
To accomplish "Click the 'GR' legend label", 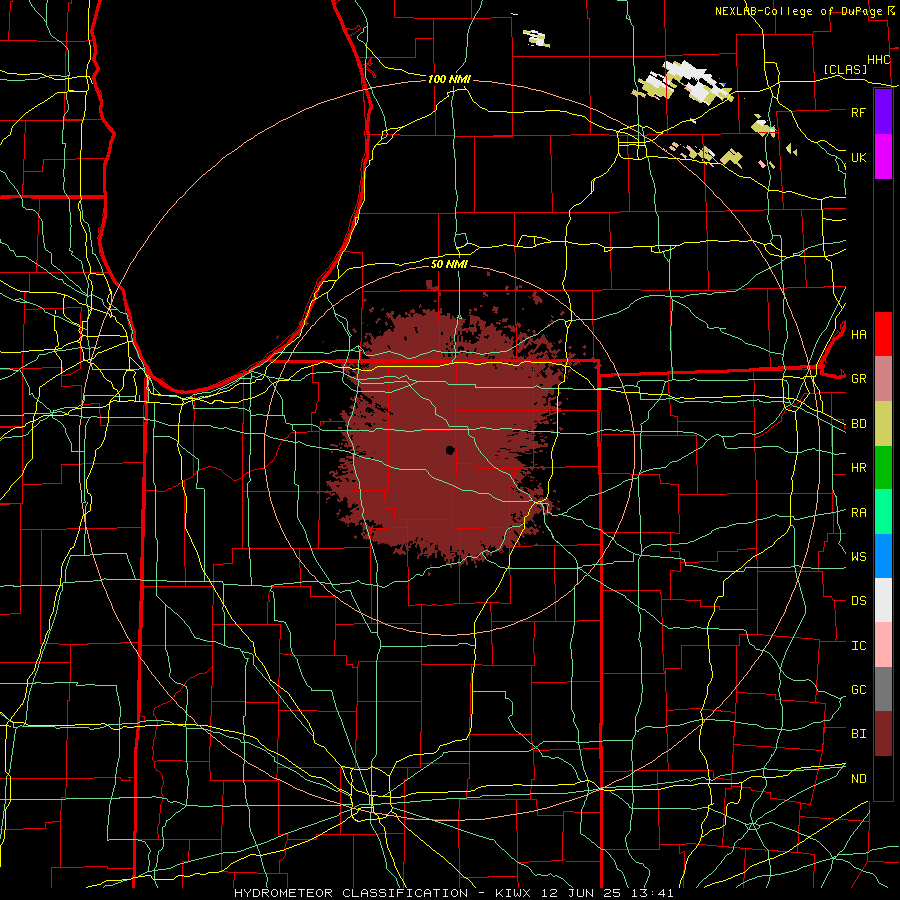I will (x=858, y=379).
